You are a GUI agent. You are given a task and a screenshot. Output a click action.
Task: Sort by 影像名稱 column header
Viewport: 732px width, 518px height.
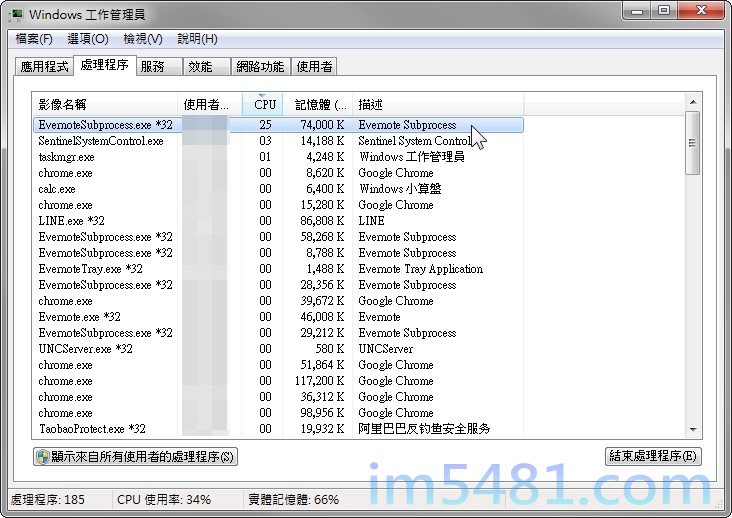(105, 105)
